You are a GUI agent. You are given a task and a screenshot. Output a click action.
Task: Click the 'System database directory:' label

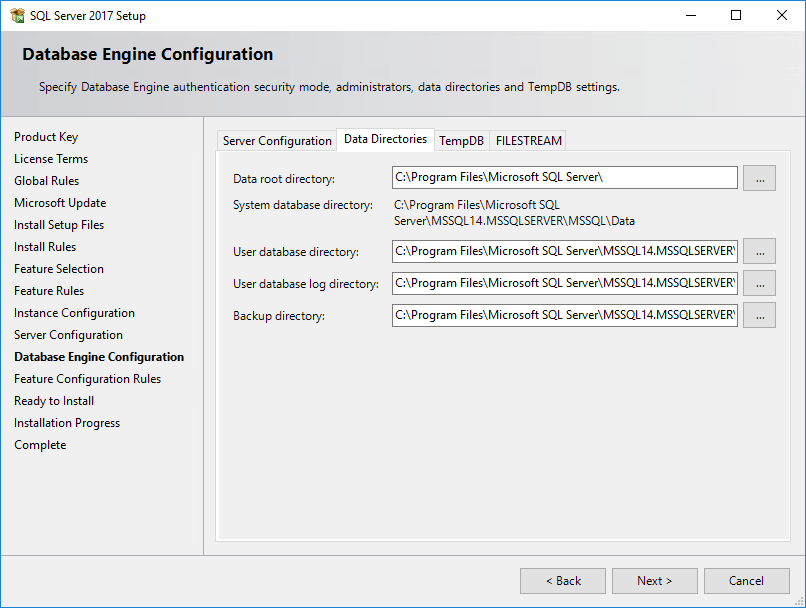click(303, 205)
